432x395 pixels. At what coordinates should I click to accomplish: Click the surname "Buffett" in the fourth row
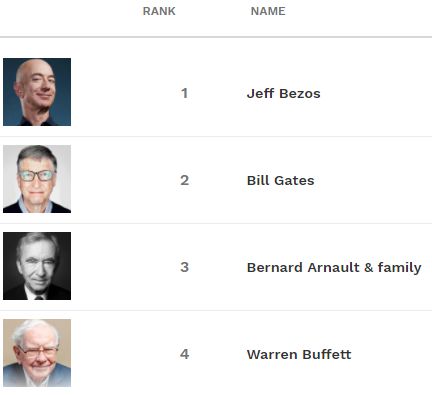pos(327,354)
